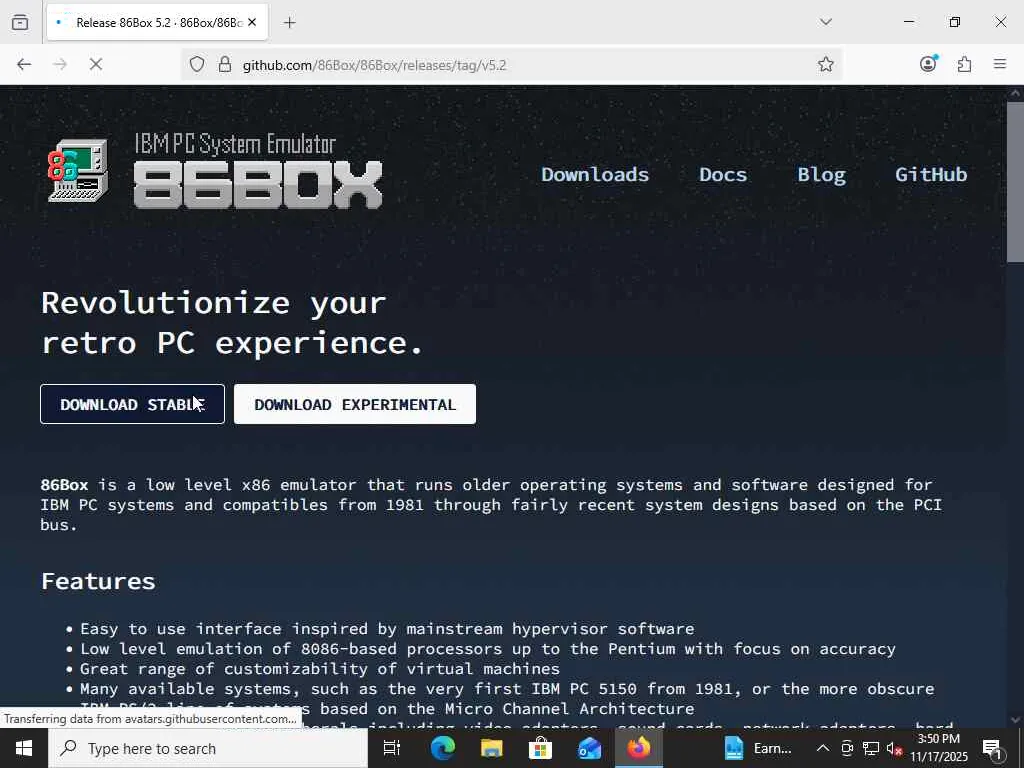Open tracking protection shield icon

pos(197,64)
